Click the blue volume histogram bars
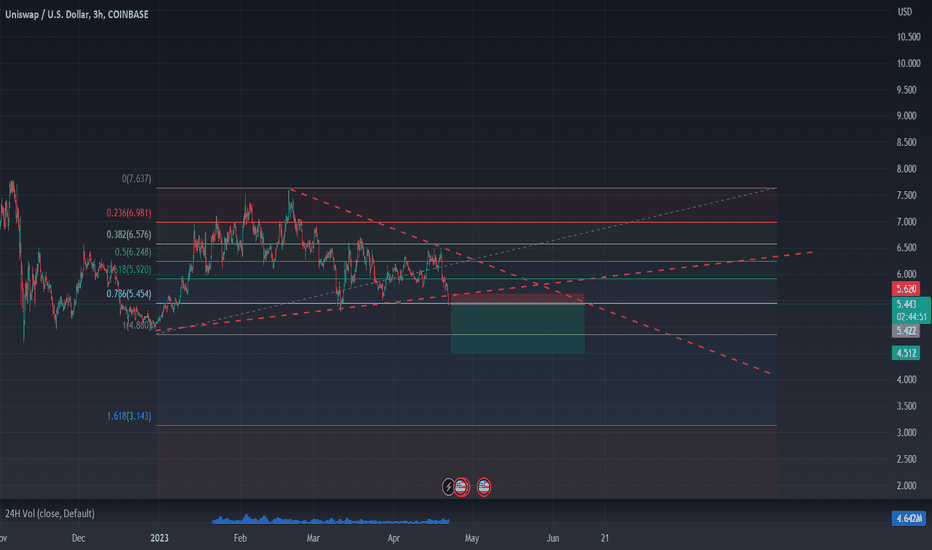Screen dimensions: 932x550 (x=330, y=520)
